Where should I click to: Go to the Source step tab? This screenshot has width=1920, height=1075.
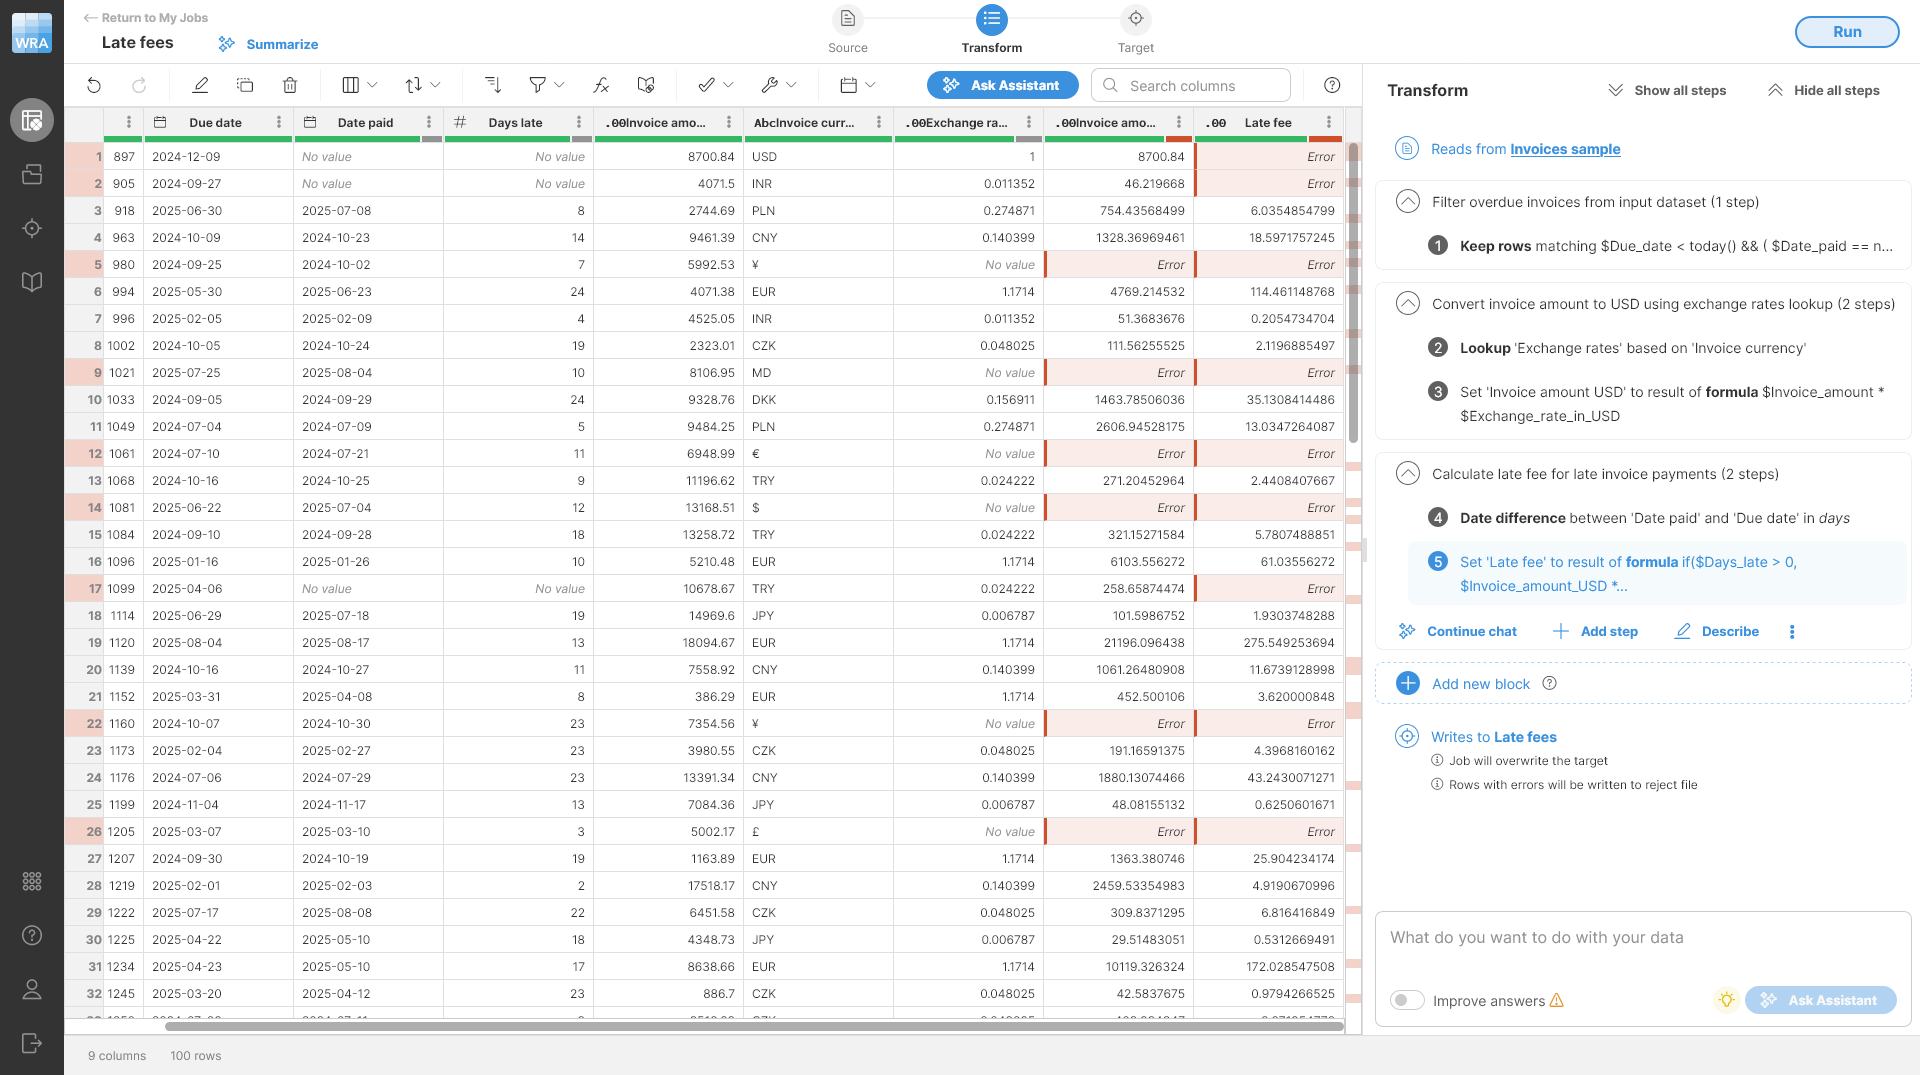[847, 29]
